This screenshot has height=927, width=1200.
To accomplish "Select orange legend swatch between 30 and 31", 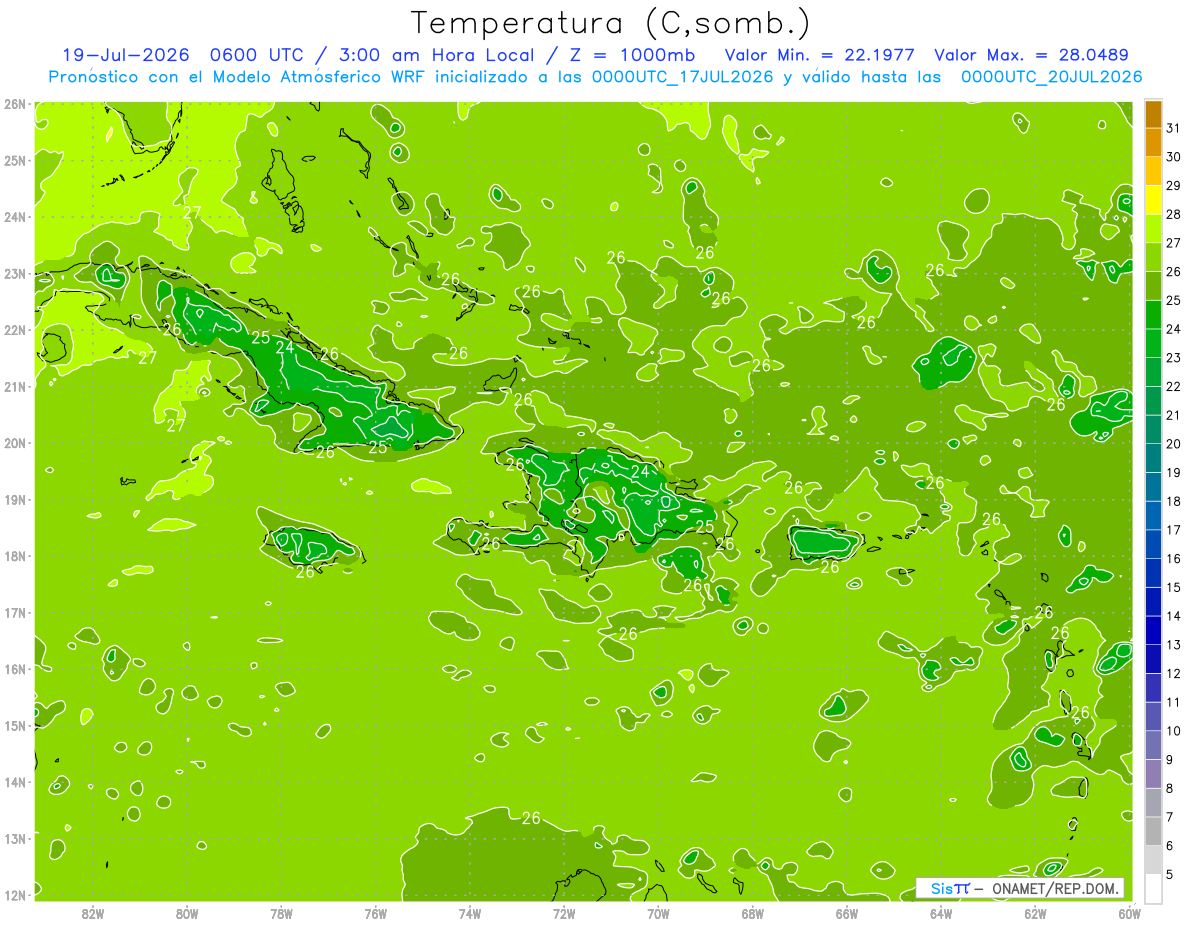I will pyautogui.click(x=1153, y=142).
